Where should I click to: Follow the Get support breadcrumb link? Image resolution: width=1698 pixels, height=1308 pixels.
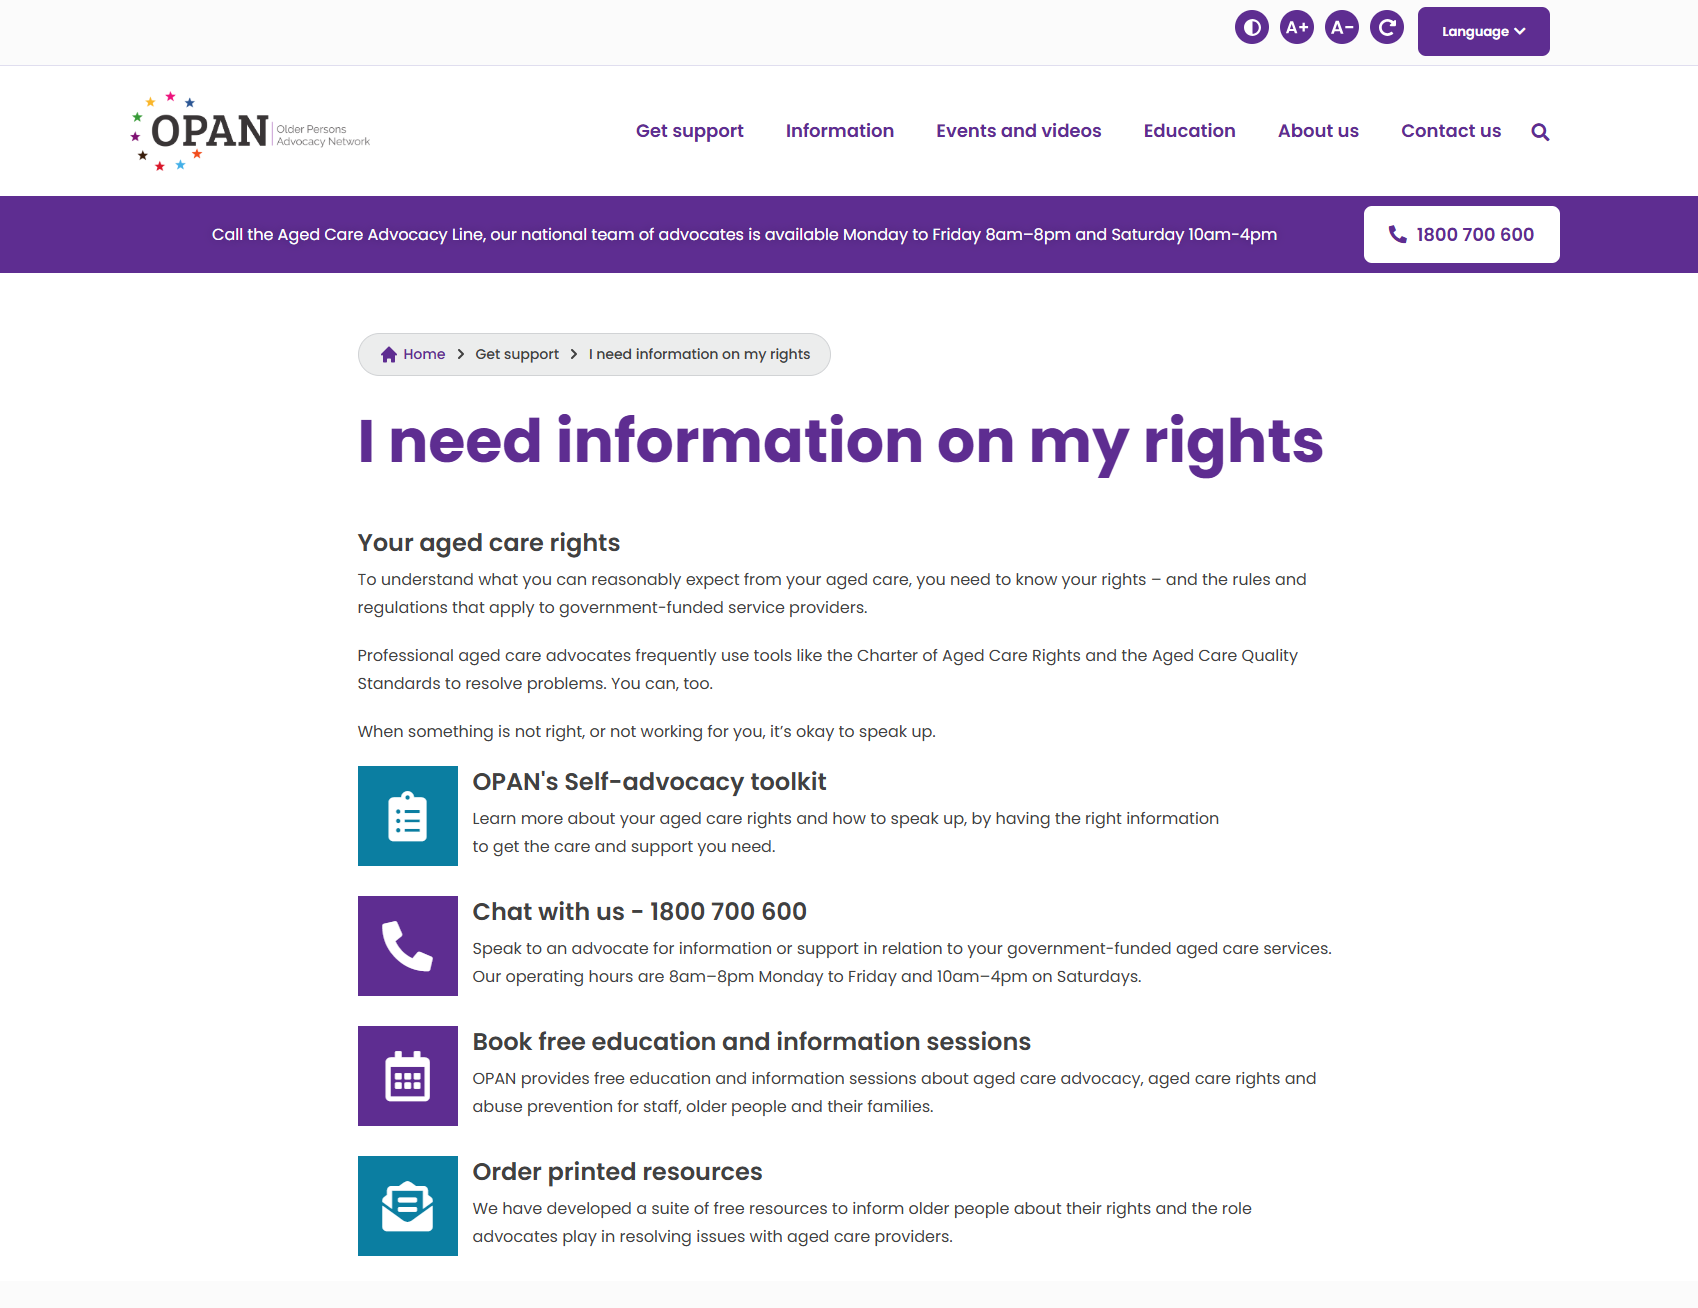[x=516, y=354]
